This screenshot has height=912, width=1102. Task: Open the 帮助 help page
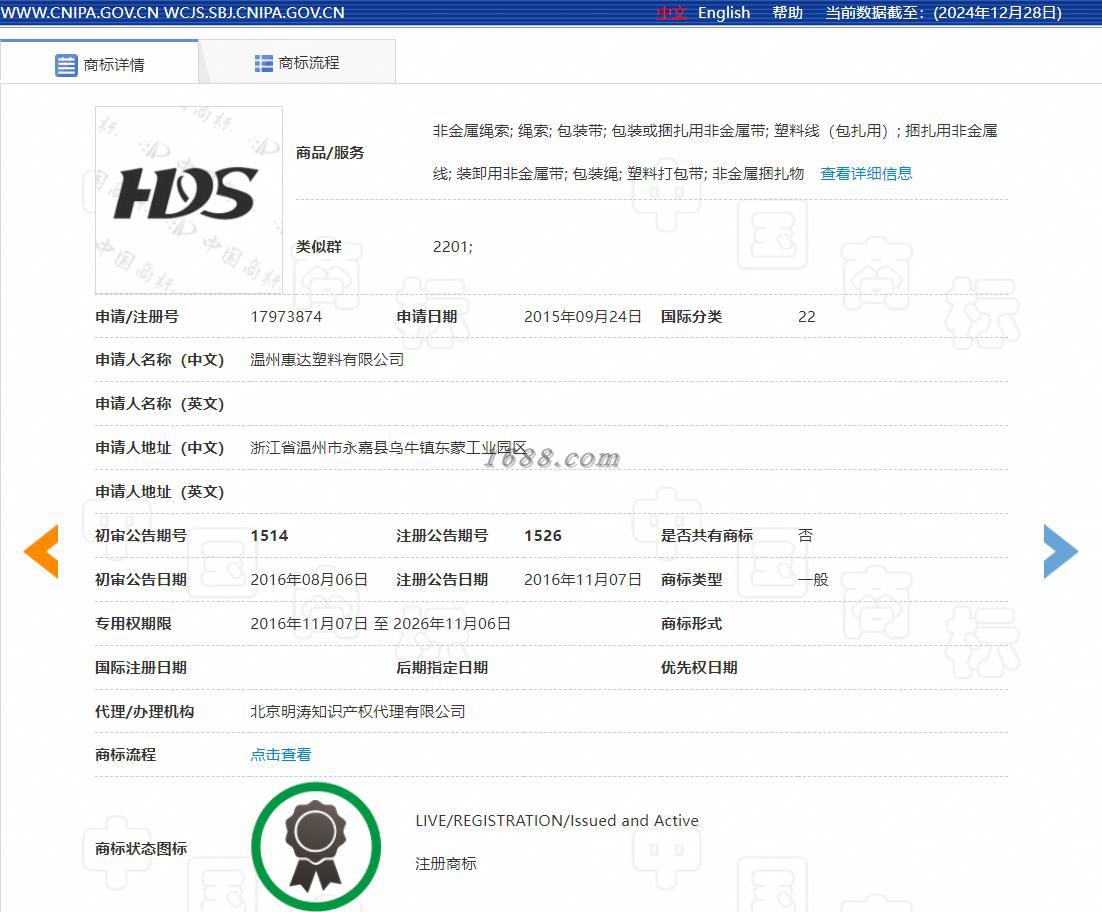[x=787, y=13]
